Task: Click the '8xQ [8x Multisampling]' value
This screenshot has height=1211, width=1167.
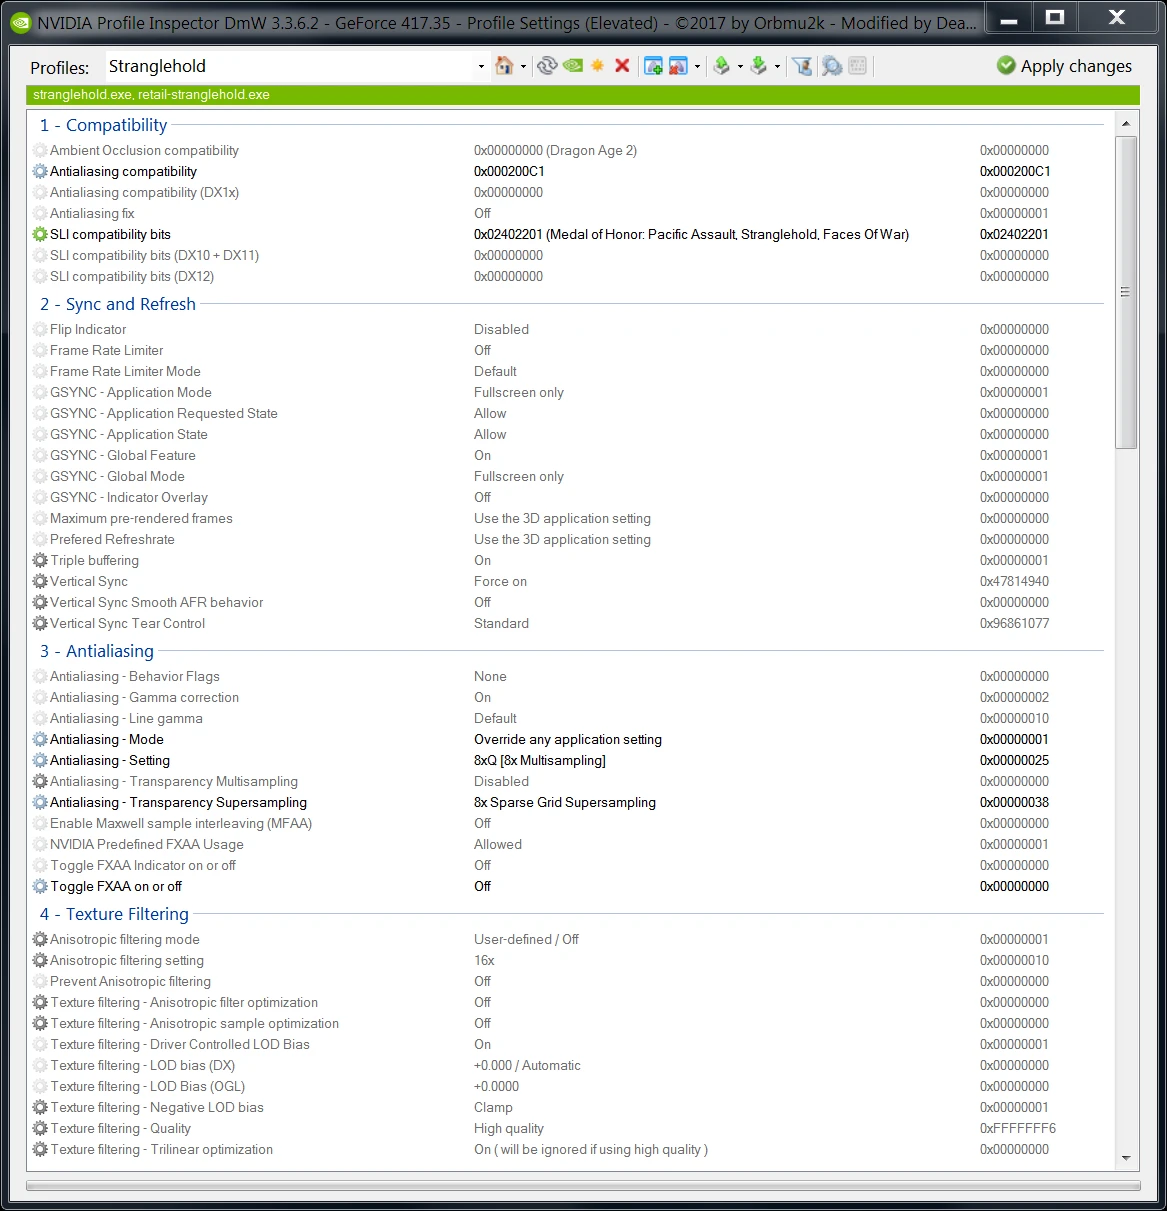Action: pyautogui.click(x=540, y=760)
